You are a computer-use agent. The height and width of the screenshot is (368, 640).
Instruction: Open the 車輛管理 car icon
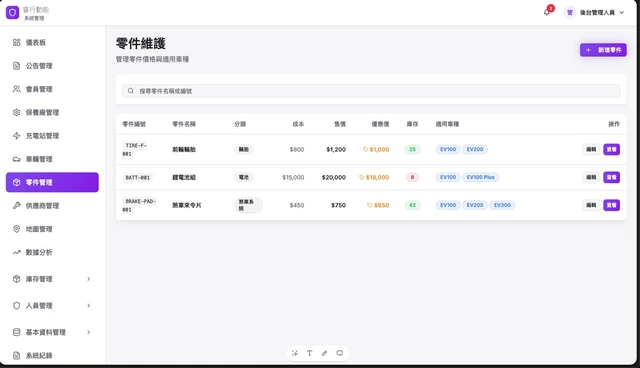pyautogui.click(x=16, y=159)
